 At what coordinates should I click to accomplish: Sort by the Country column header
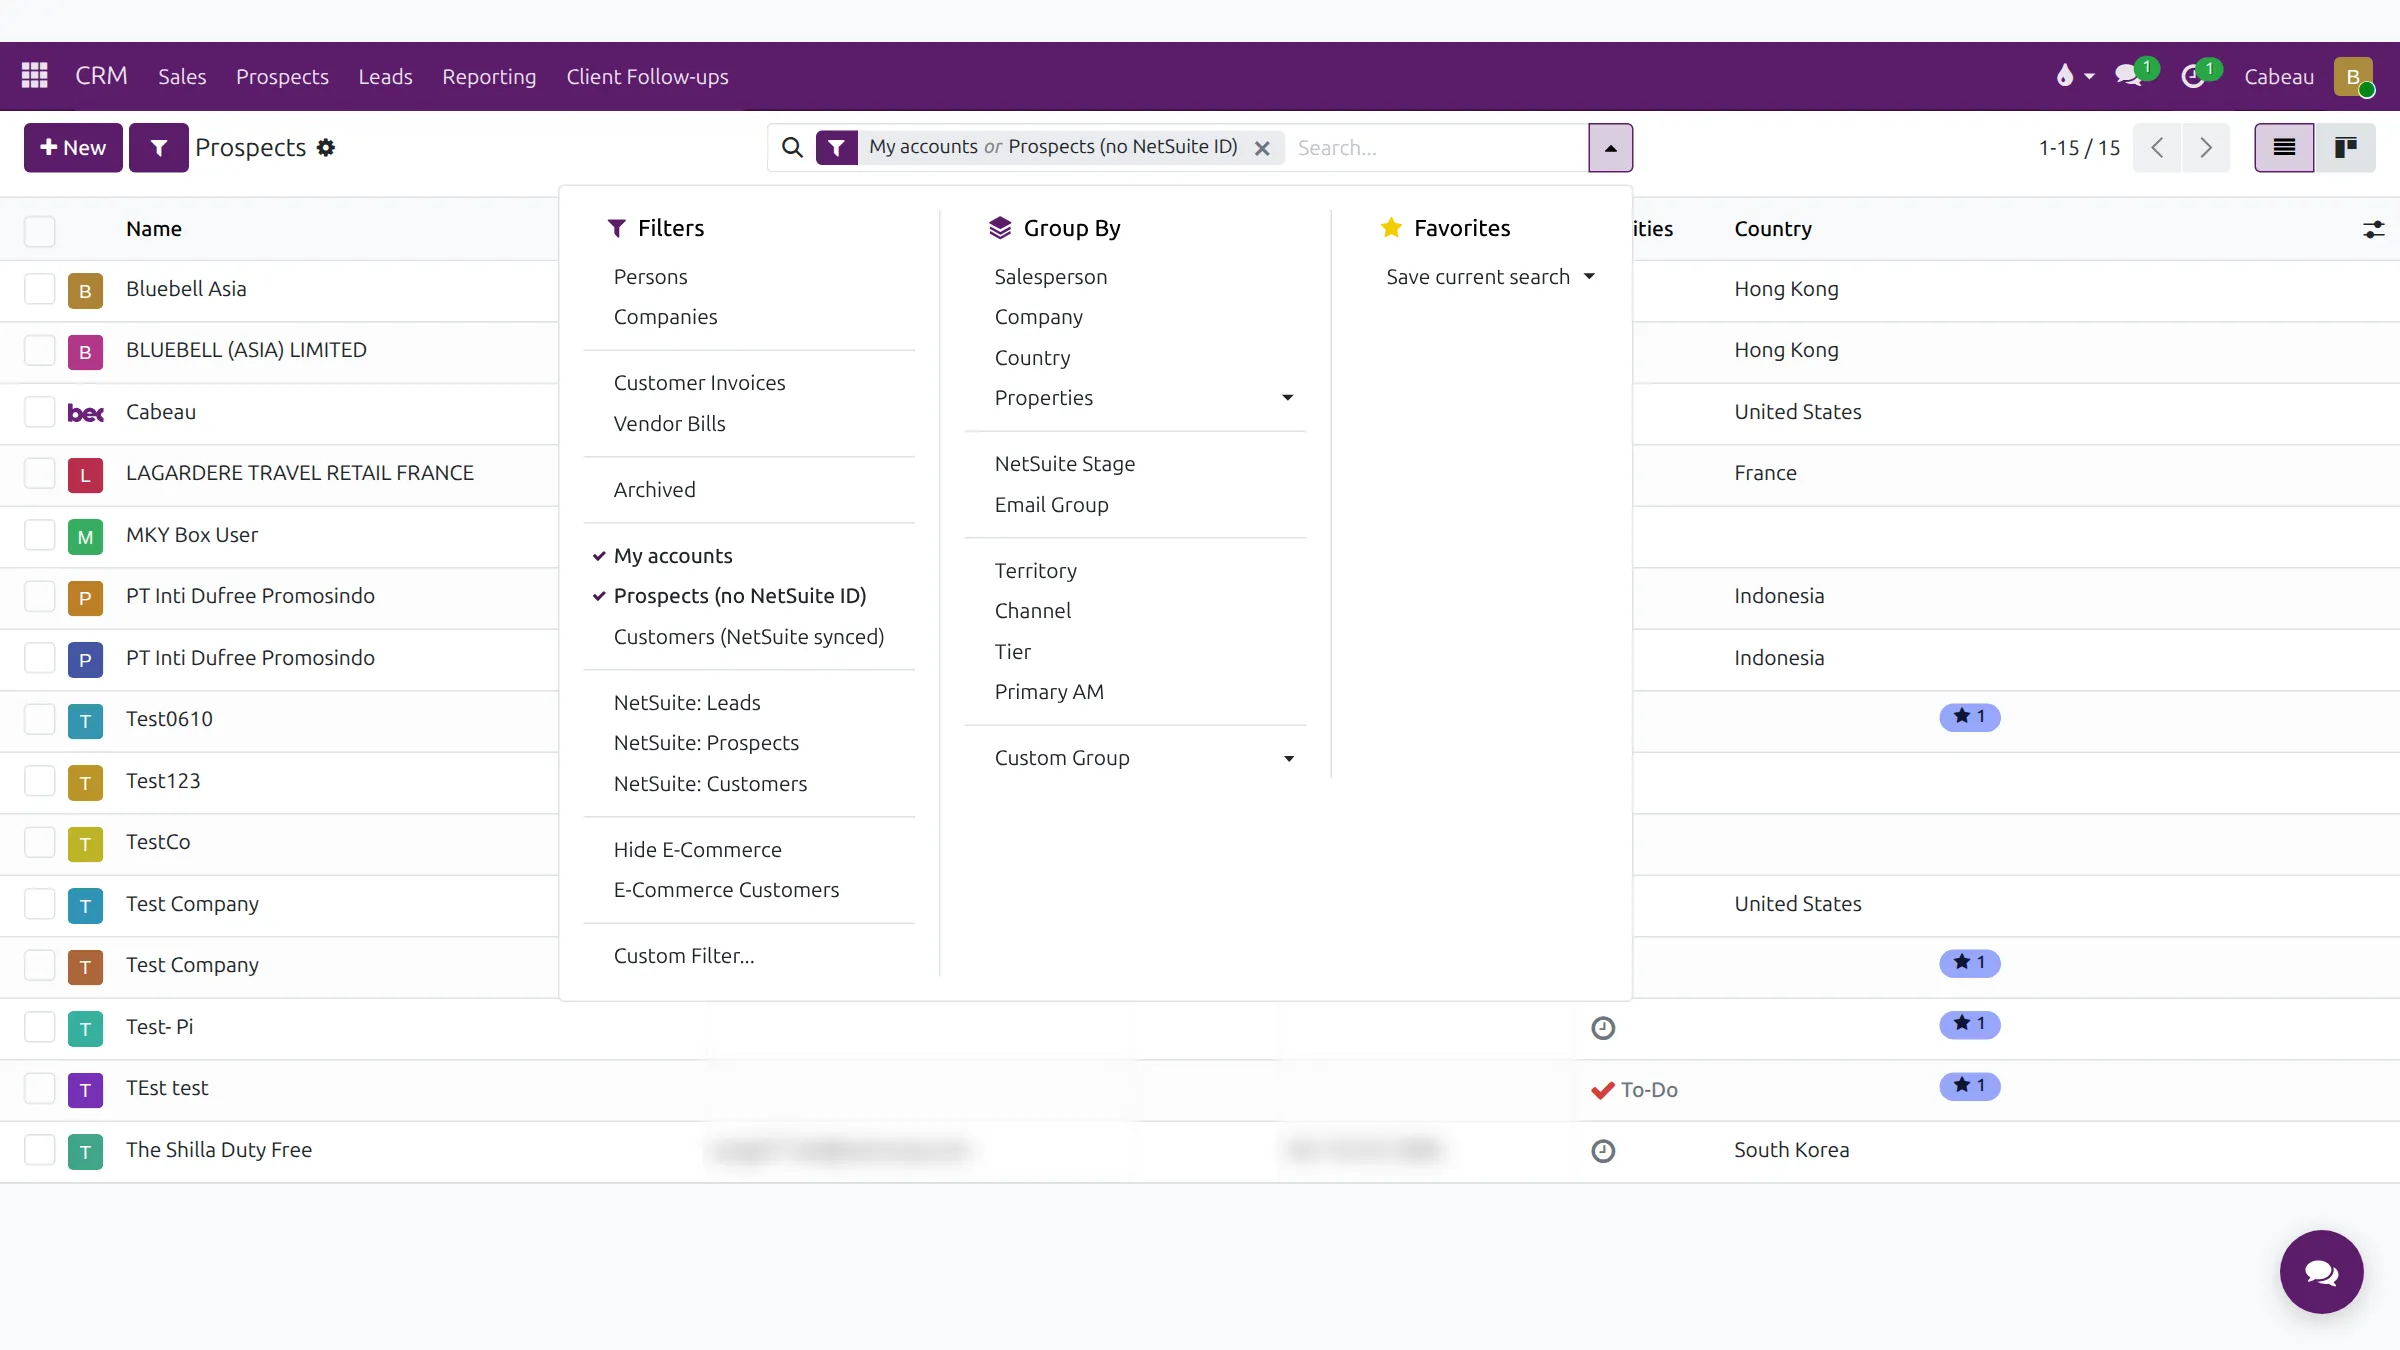click(x=1773, y=229)
